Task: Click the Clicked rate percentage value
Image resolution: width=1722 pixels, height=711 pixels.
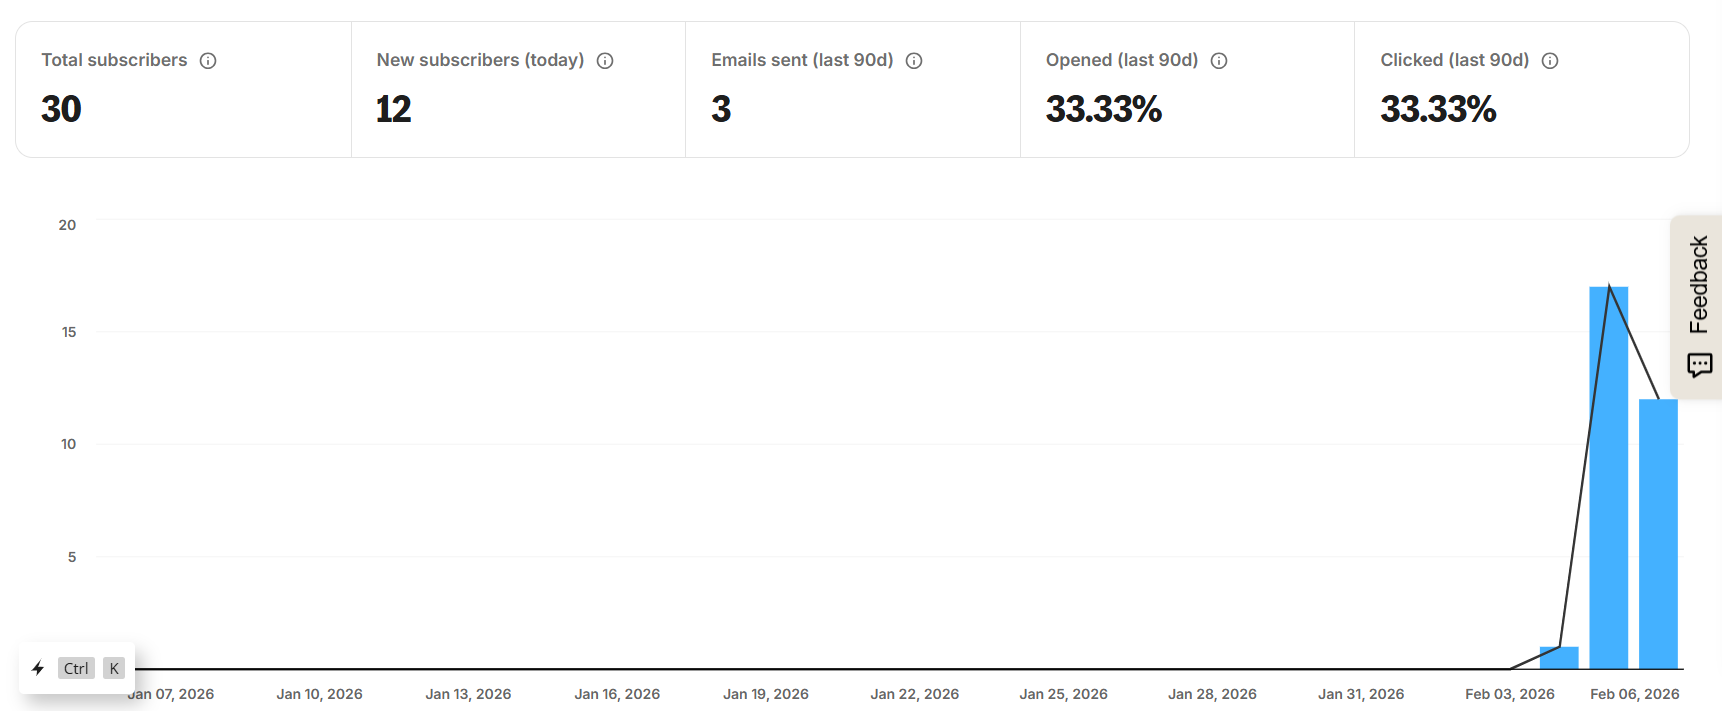Action: 1438,109
